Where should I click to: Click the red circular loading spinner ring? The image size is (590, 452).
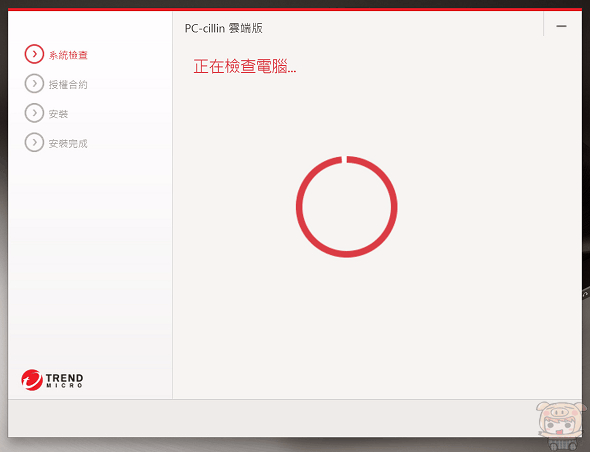tap(347, 207)
